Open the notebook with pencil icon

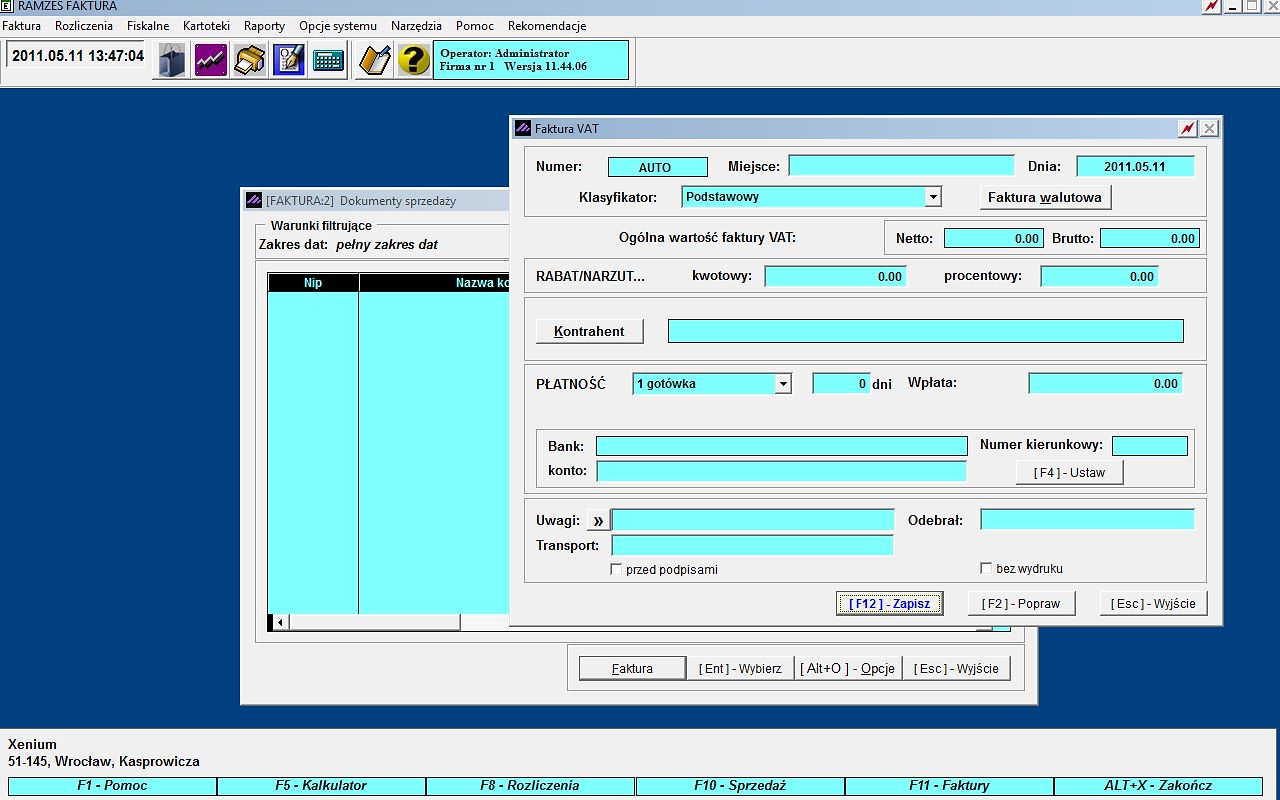[375, 60]
